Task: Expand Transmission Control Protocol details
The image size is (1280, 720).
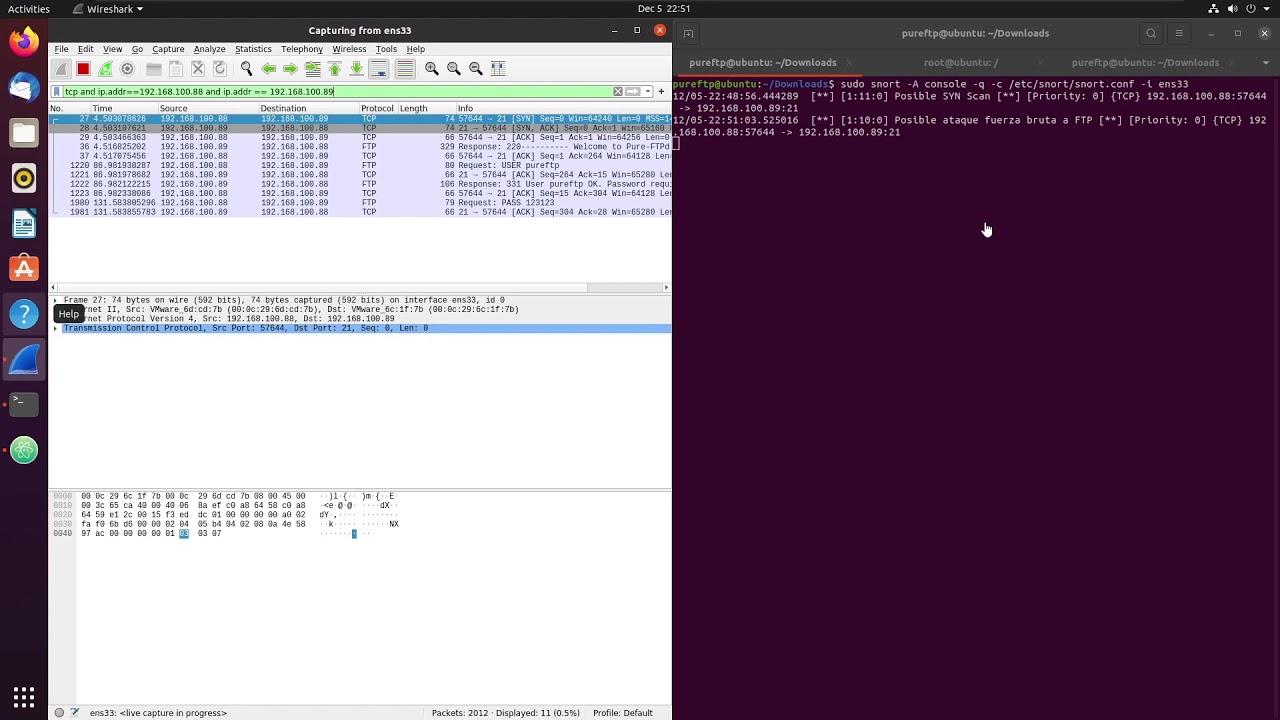Action: pos(55,328)
